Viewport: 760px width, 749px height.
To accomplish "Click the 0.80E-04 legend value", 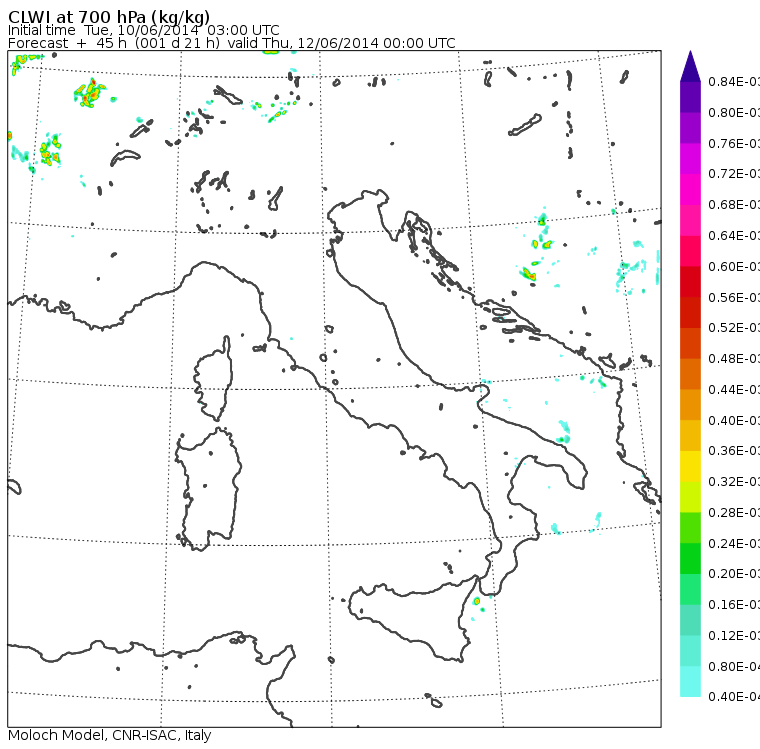I will tap(734, 667).
